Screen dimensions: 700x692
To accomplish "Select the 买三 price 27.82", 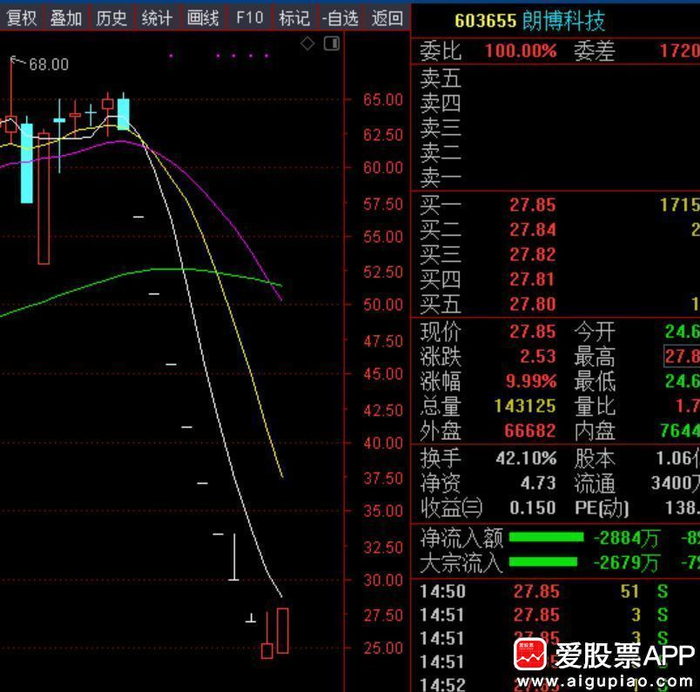I will pos(533,255).
